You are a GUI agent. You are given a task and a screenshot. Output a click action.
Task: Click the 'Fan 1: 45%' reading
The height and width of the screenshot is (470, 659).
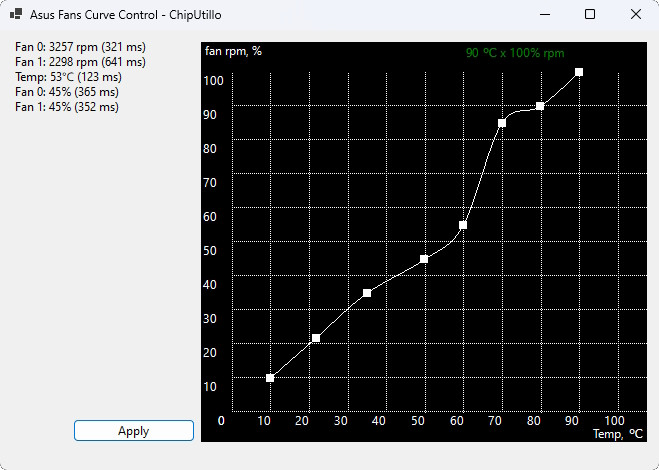pos(67,107)
